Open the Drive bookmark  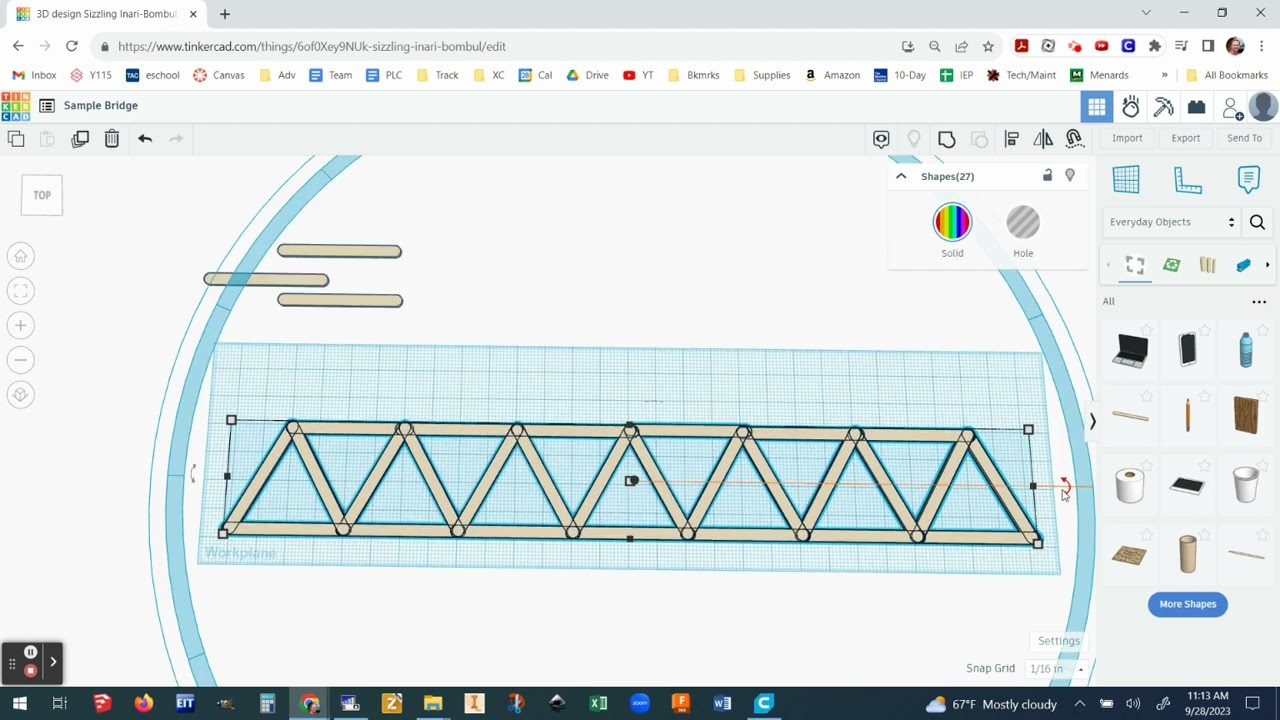(587, 75)
